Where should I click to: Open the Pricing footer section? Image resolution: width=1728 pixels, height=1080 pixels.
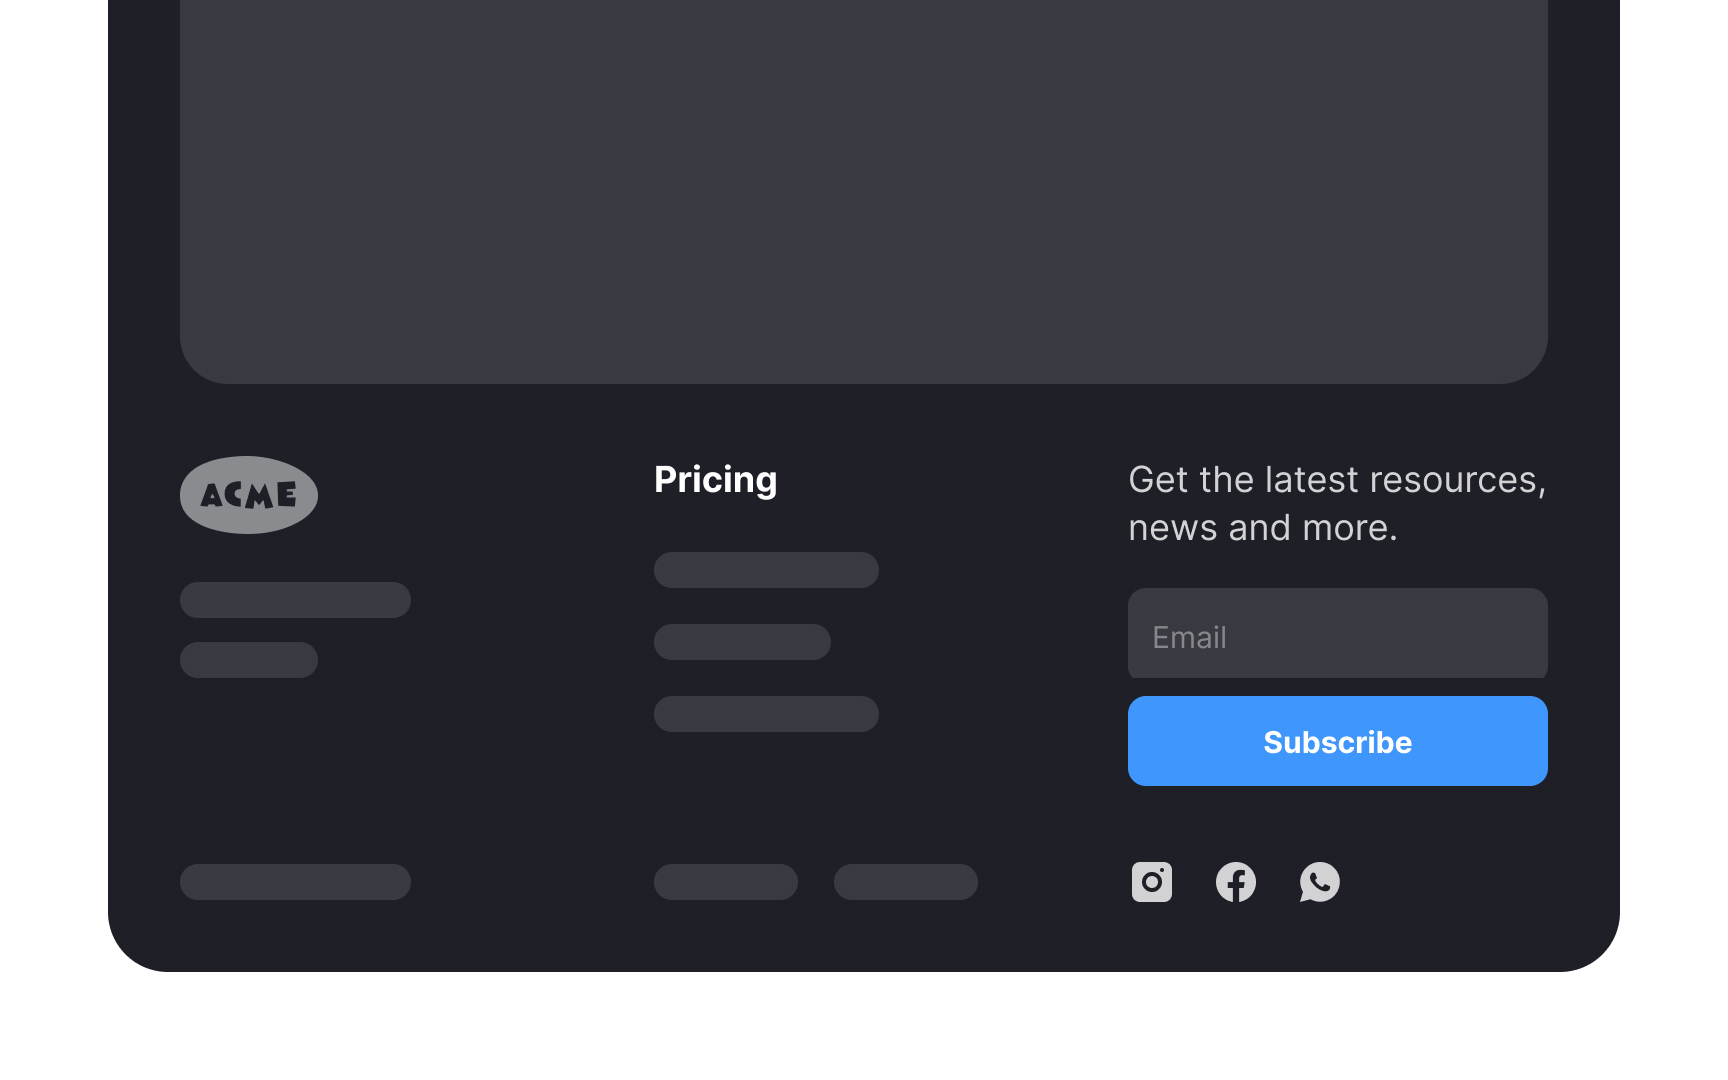point(715,480)
